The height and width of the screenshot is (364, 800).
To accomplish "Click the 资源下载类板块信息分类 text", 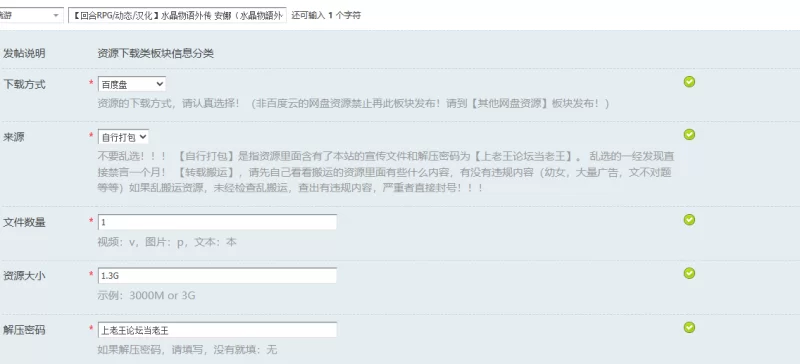I will pyautogui.click(x=156, y=54).
